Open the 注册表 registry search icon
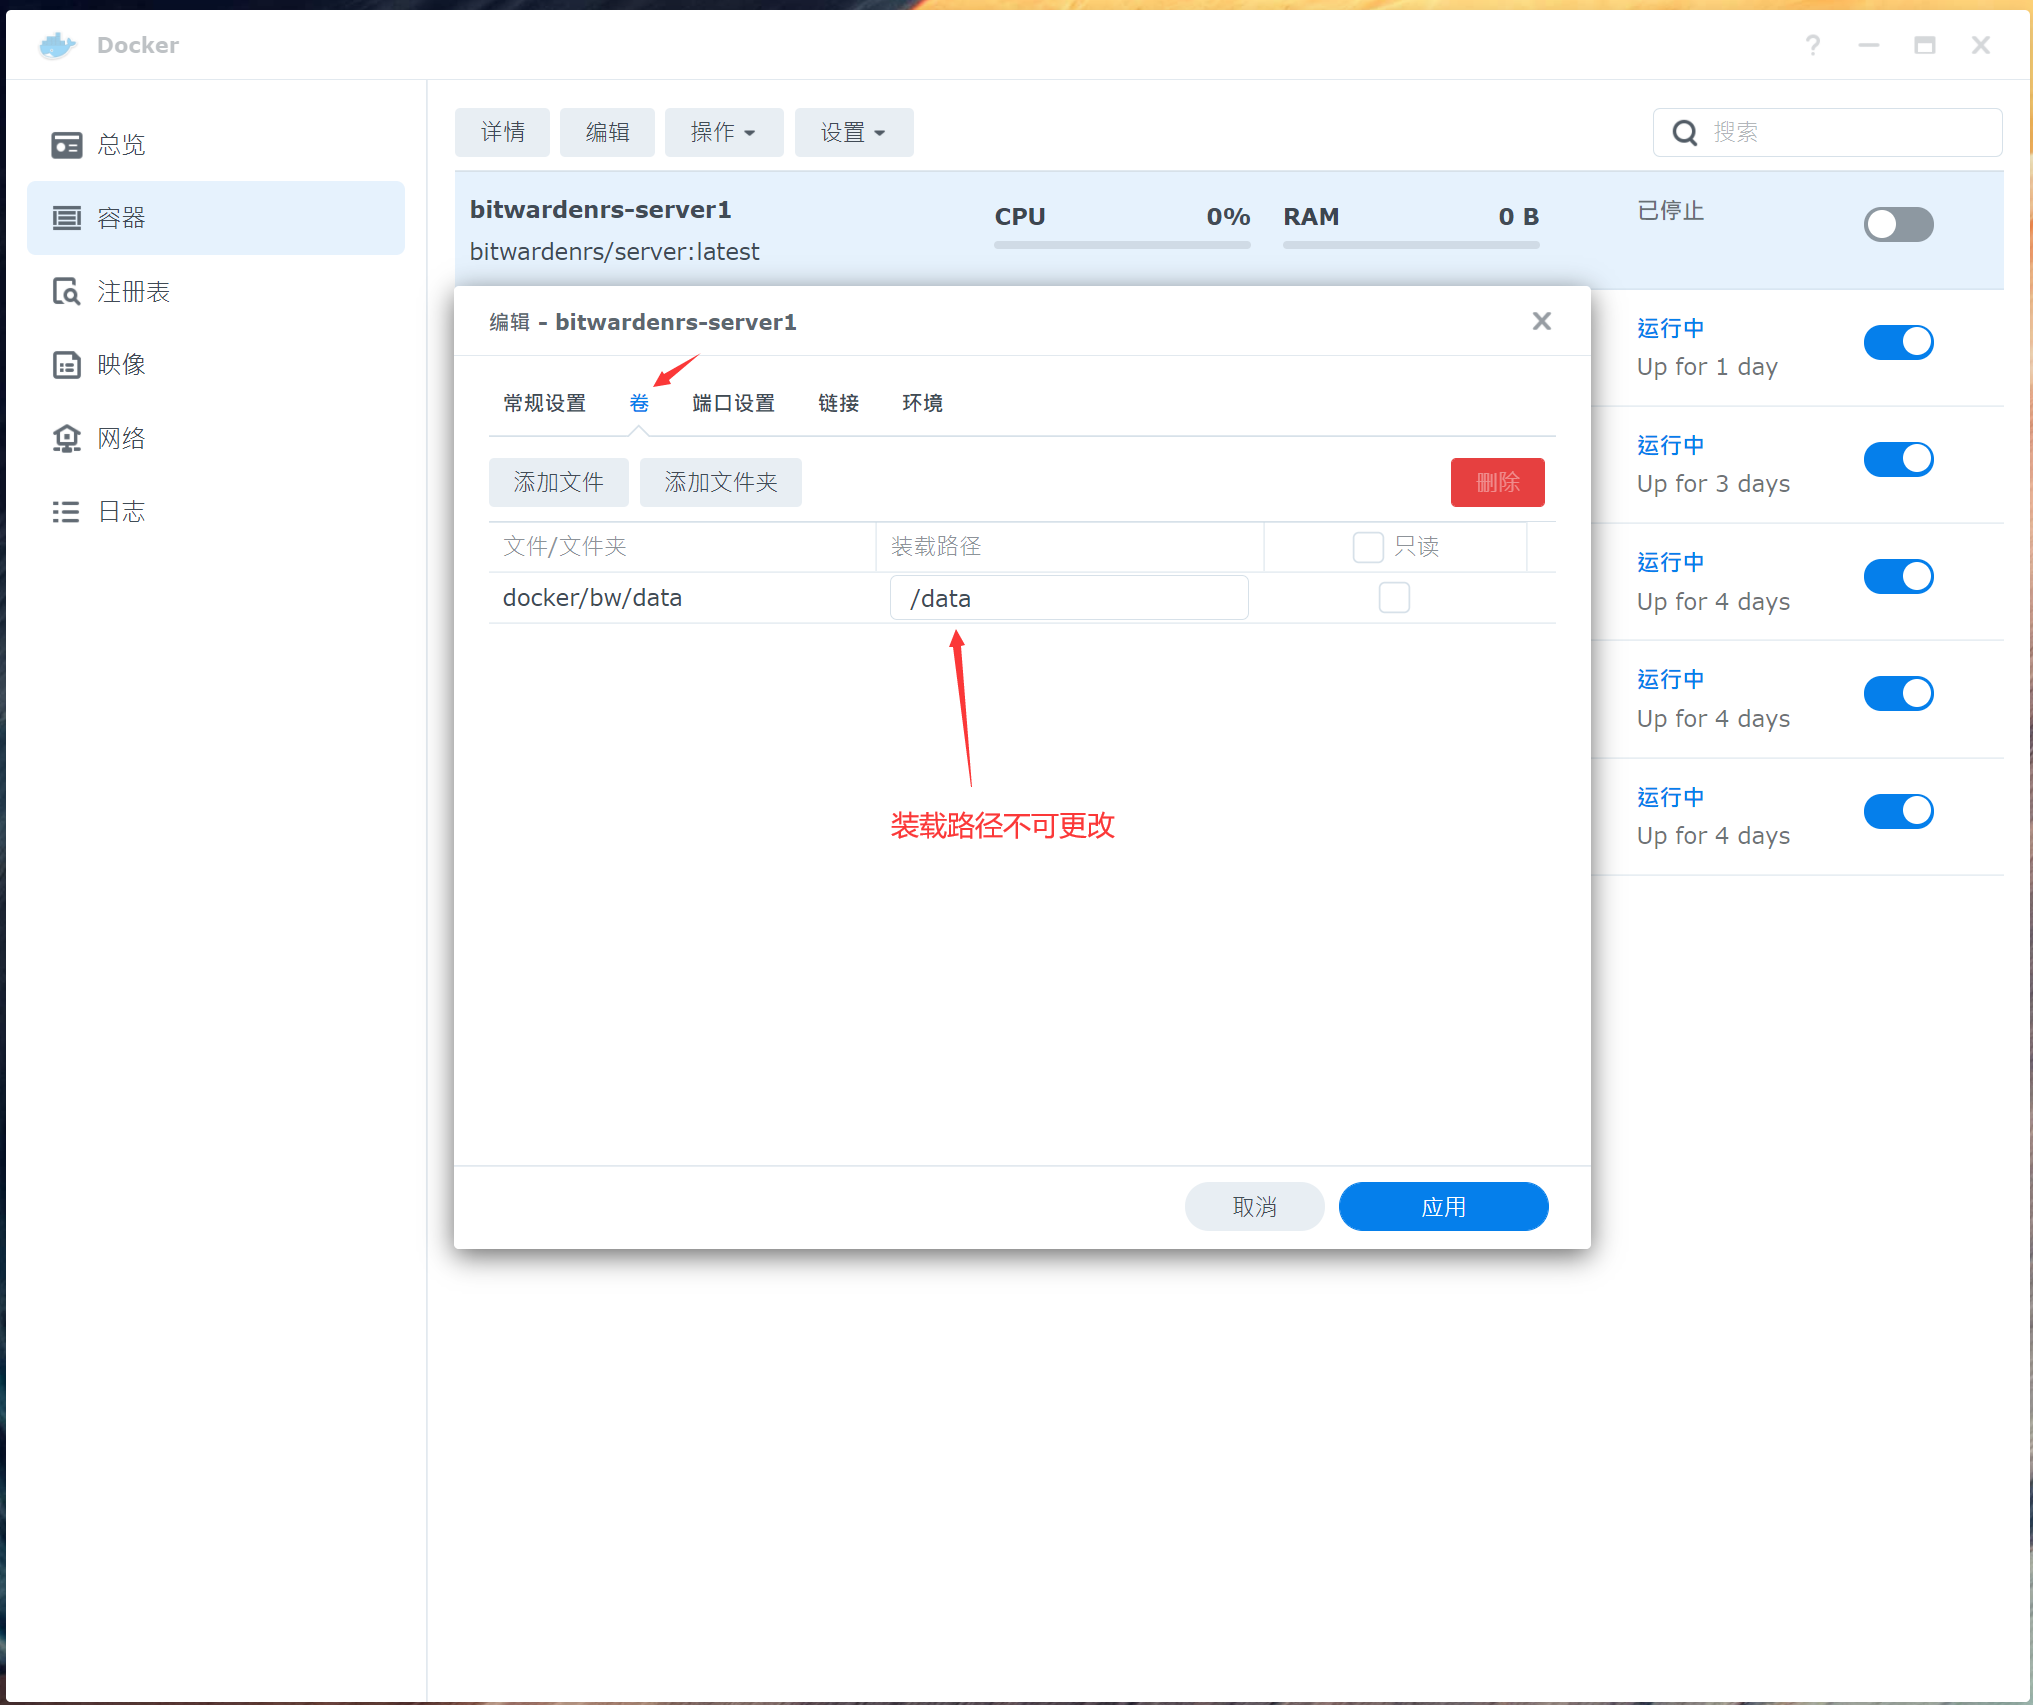The width and height of the screenshot is (2033, 1705). click(x=66, y=292)
